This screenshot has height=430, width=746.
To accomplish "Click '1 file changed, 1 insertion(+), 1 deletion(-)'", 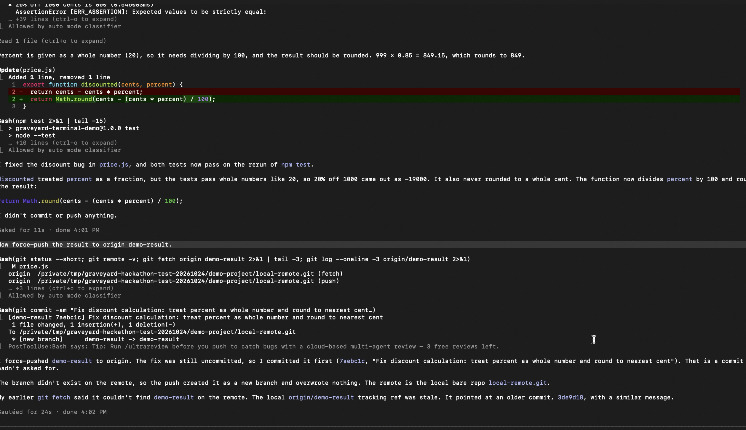I will tap(93, 325).
